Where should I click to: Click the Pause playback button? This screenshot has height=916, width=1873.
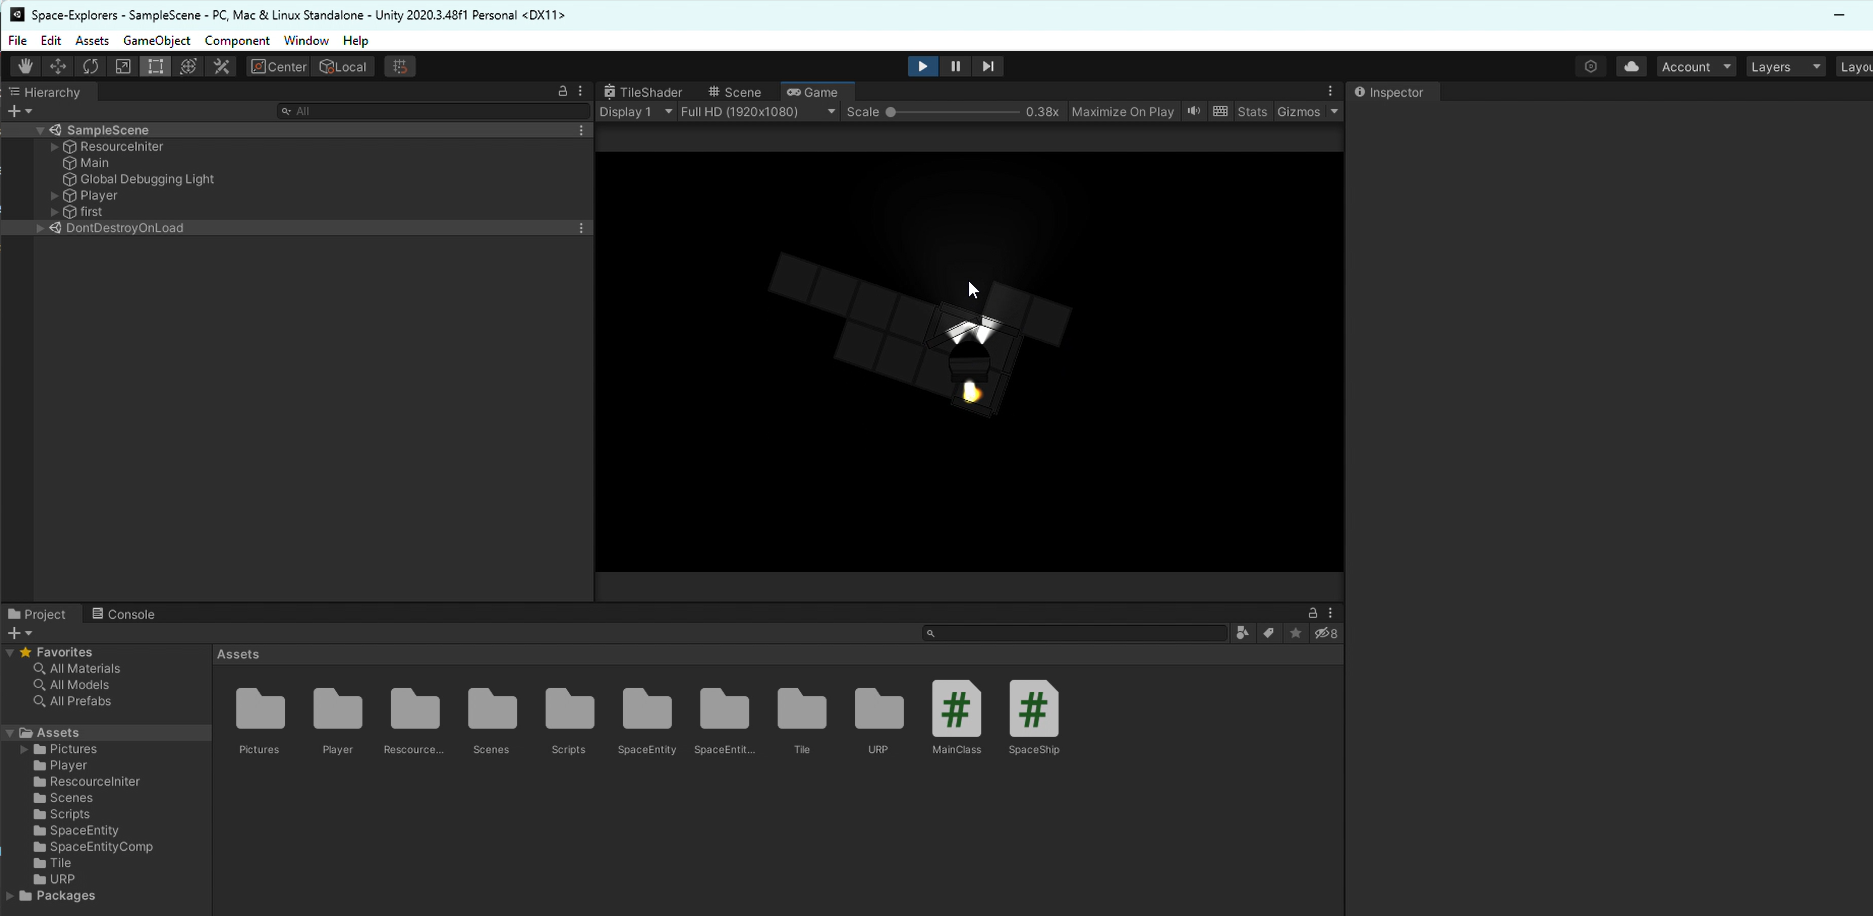click(955, 66)
